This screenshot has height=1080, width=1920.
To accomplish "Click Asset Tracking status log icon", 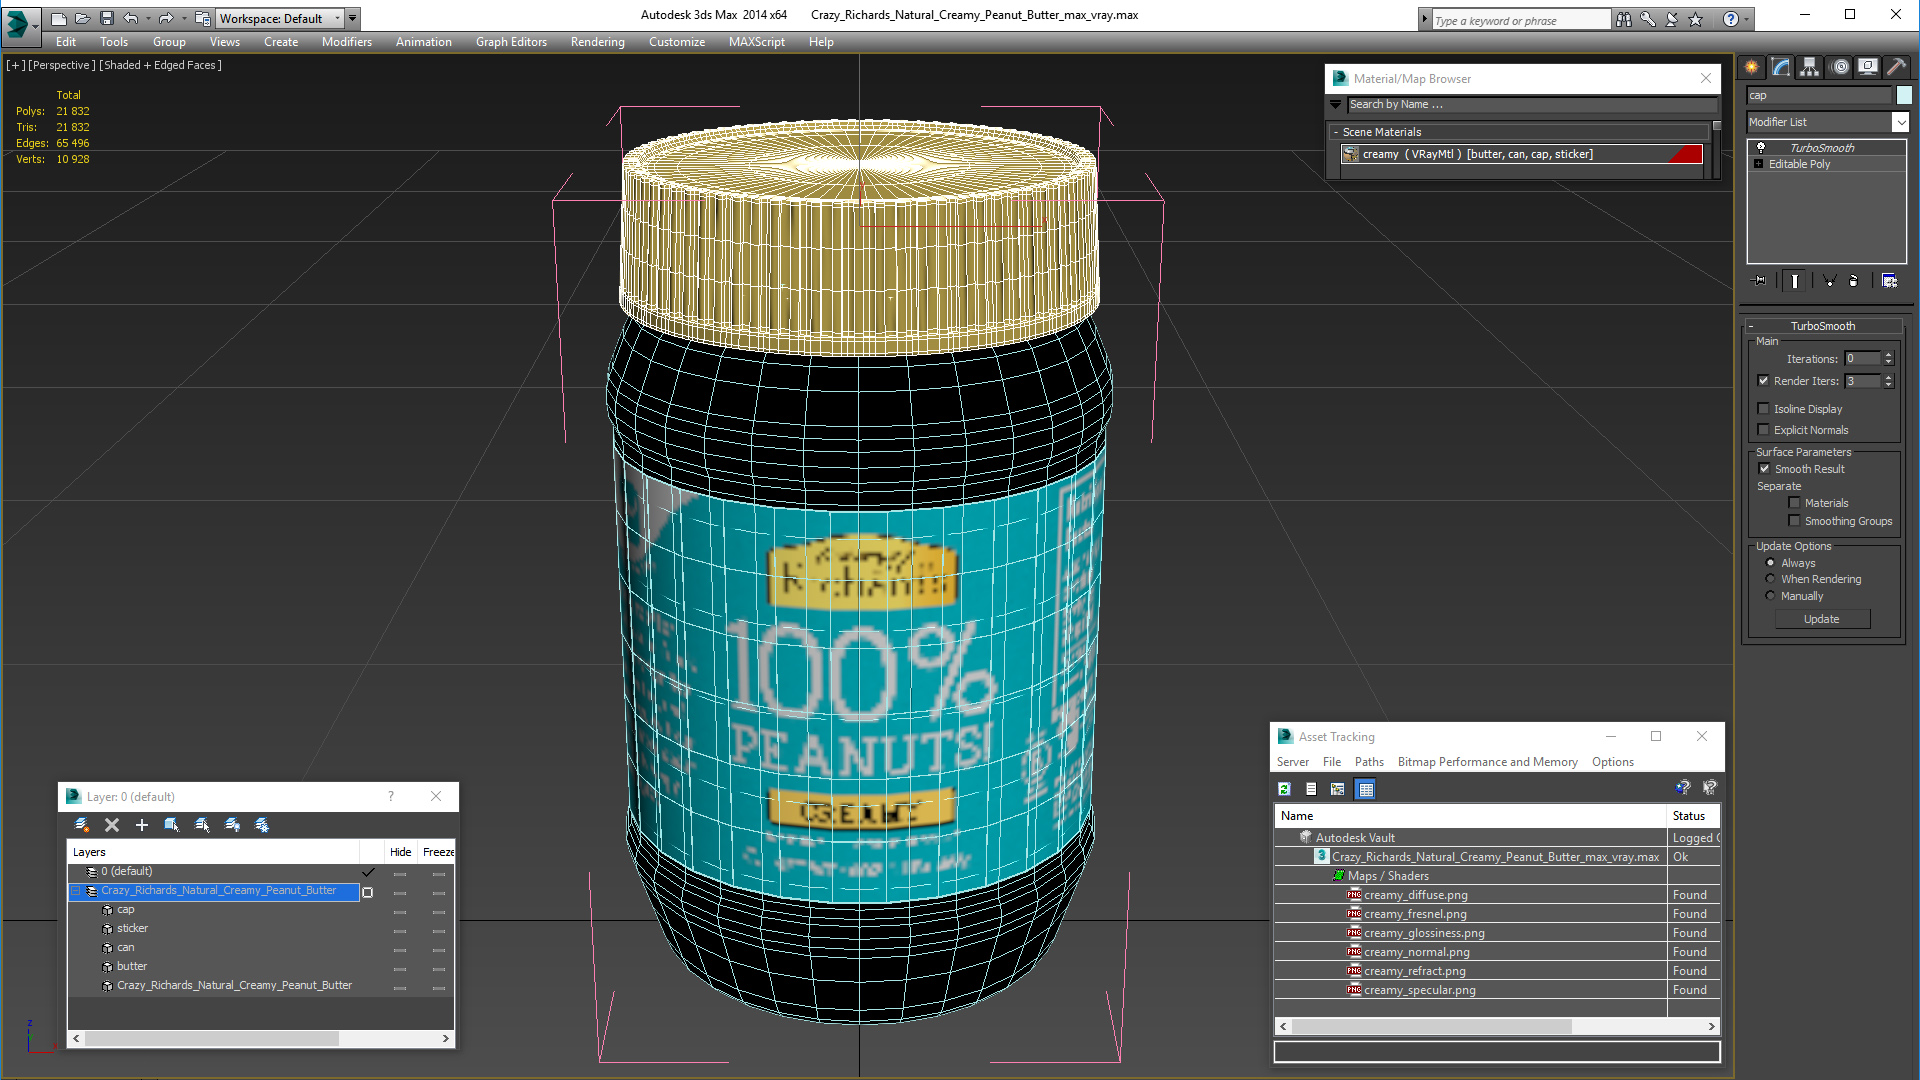I will pos(1311,789).
